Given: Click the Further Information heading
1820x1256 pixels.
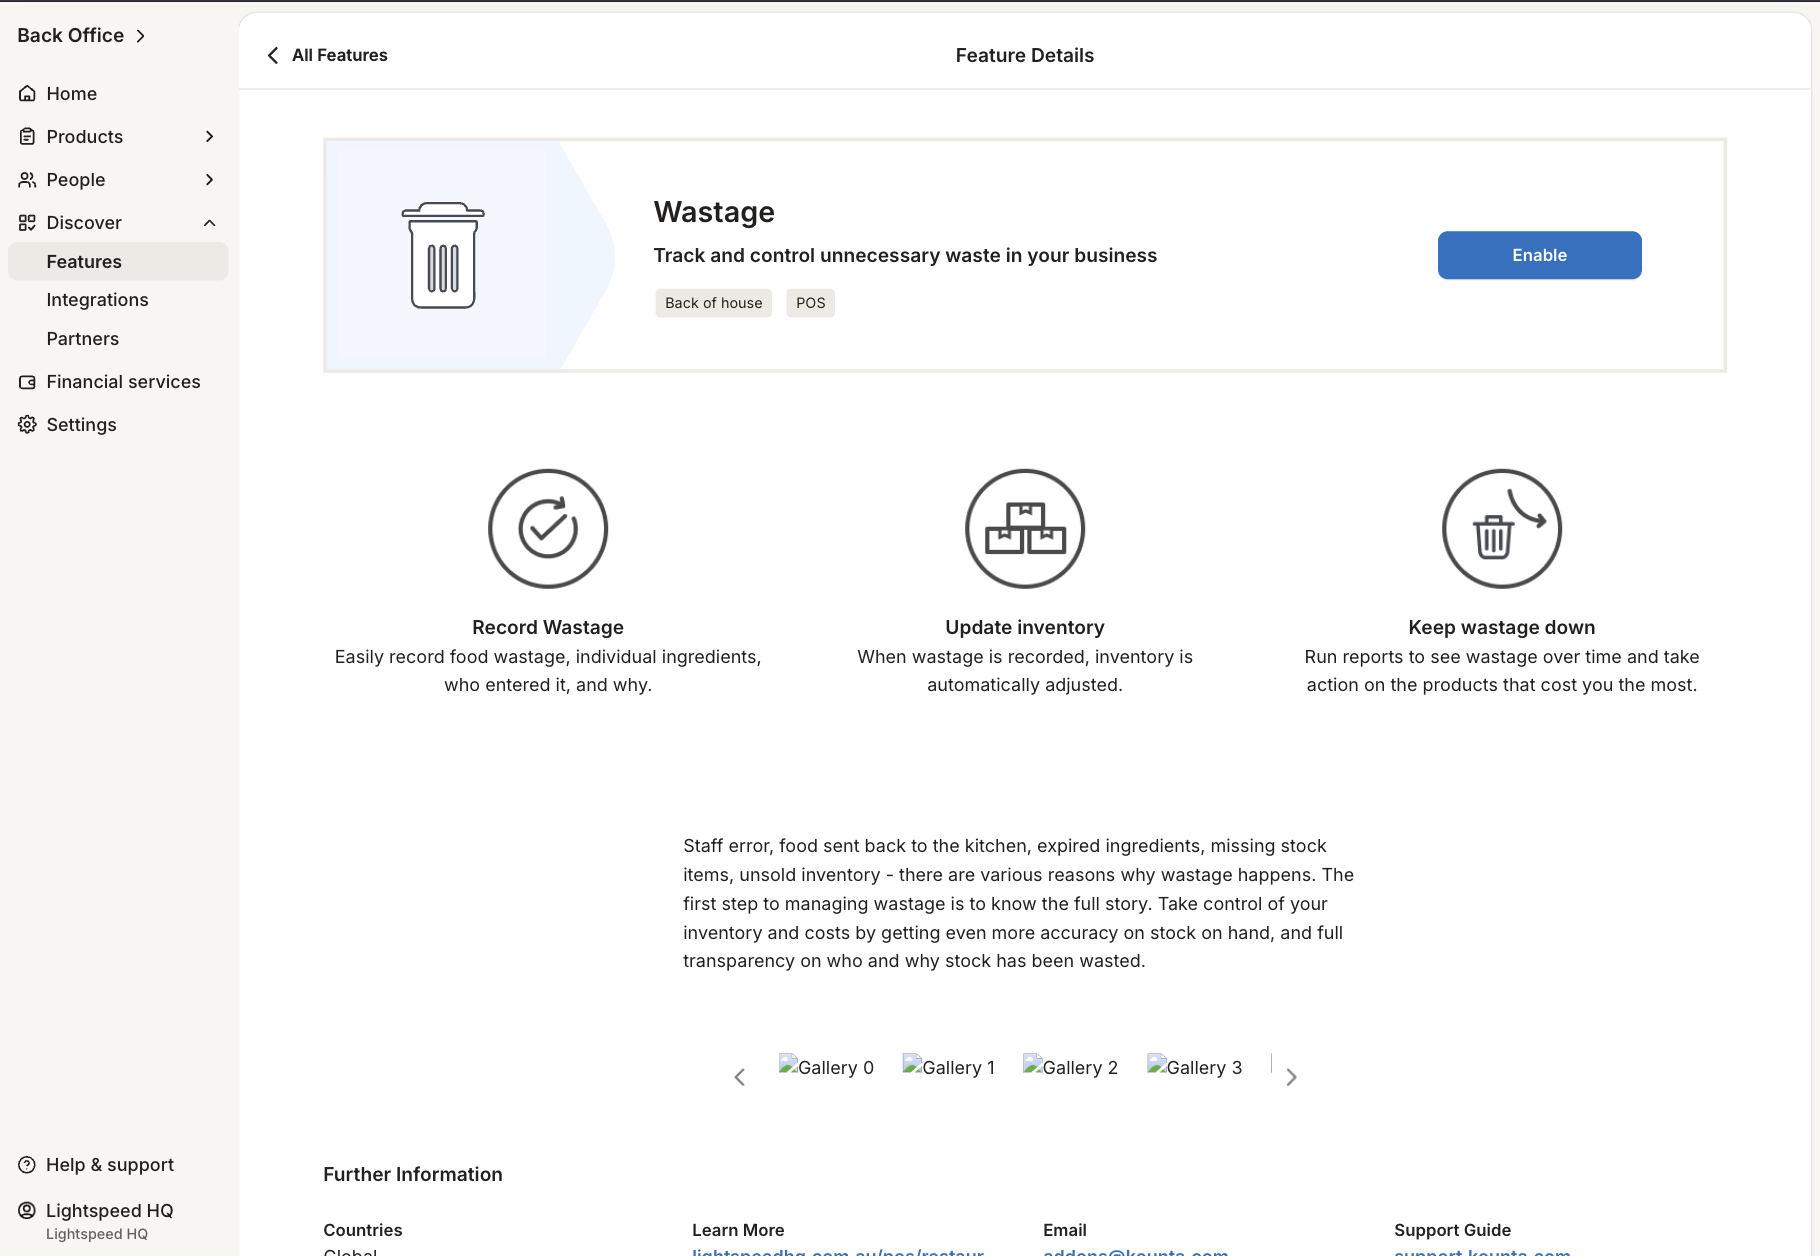Looking at the screenshot, I should [413, 1174].
